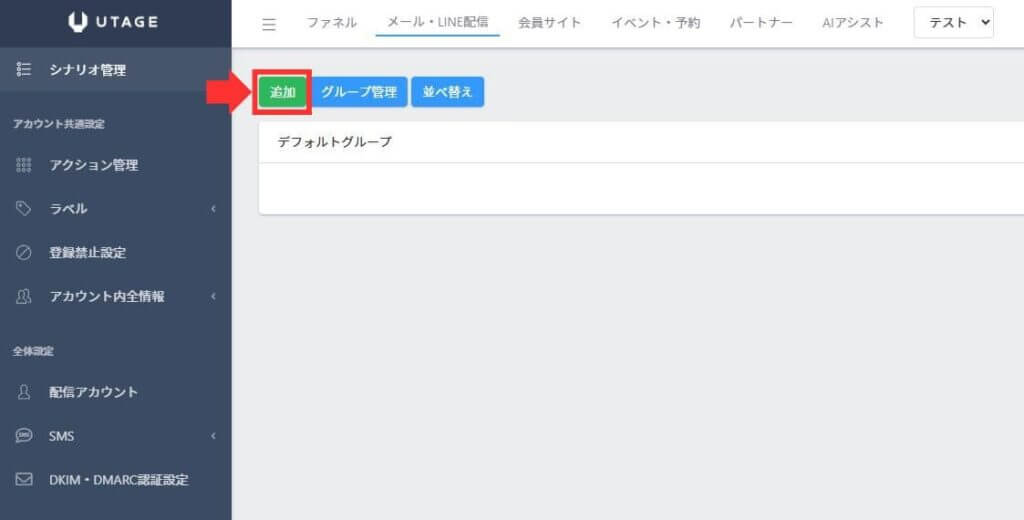Click the ラベル tag icon

tap(24, 208)
